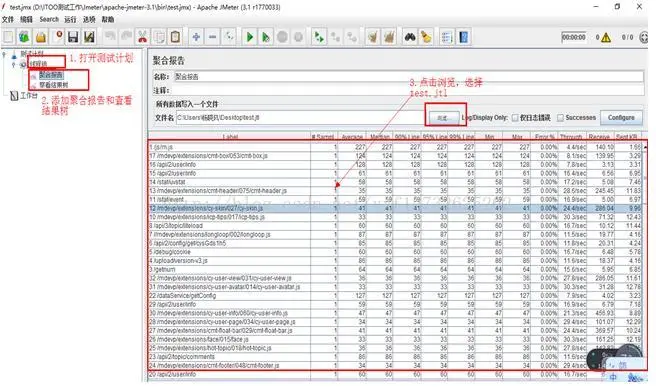
Task: Click the Configure button
Action: [x=621, y=118]
